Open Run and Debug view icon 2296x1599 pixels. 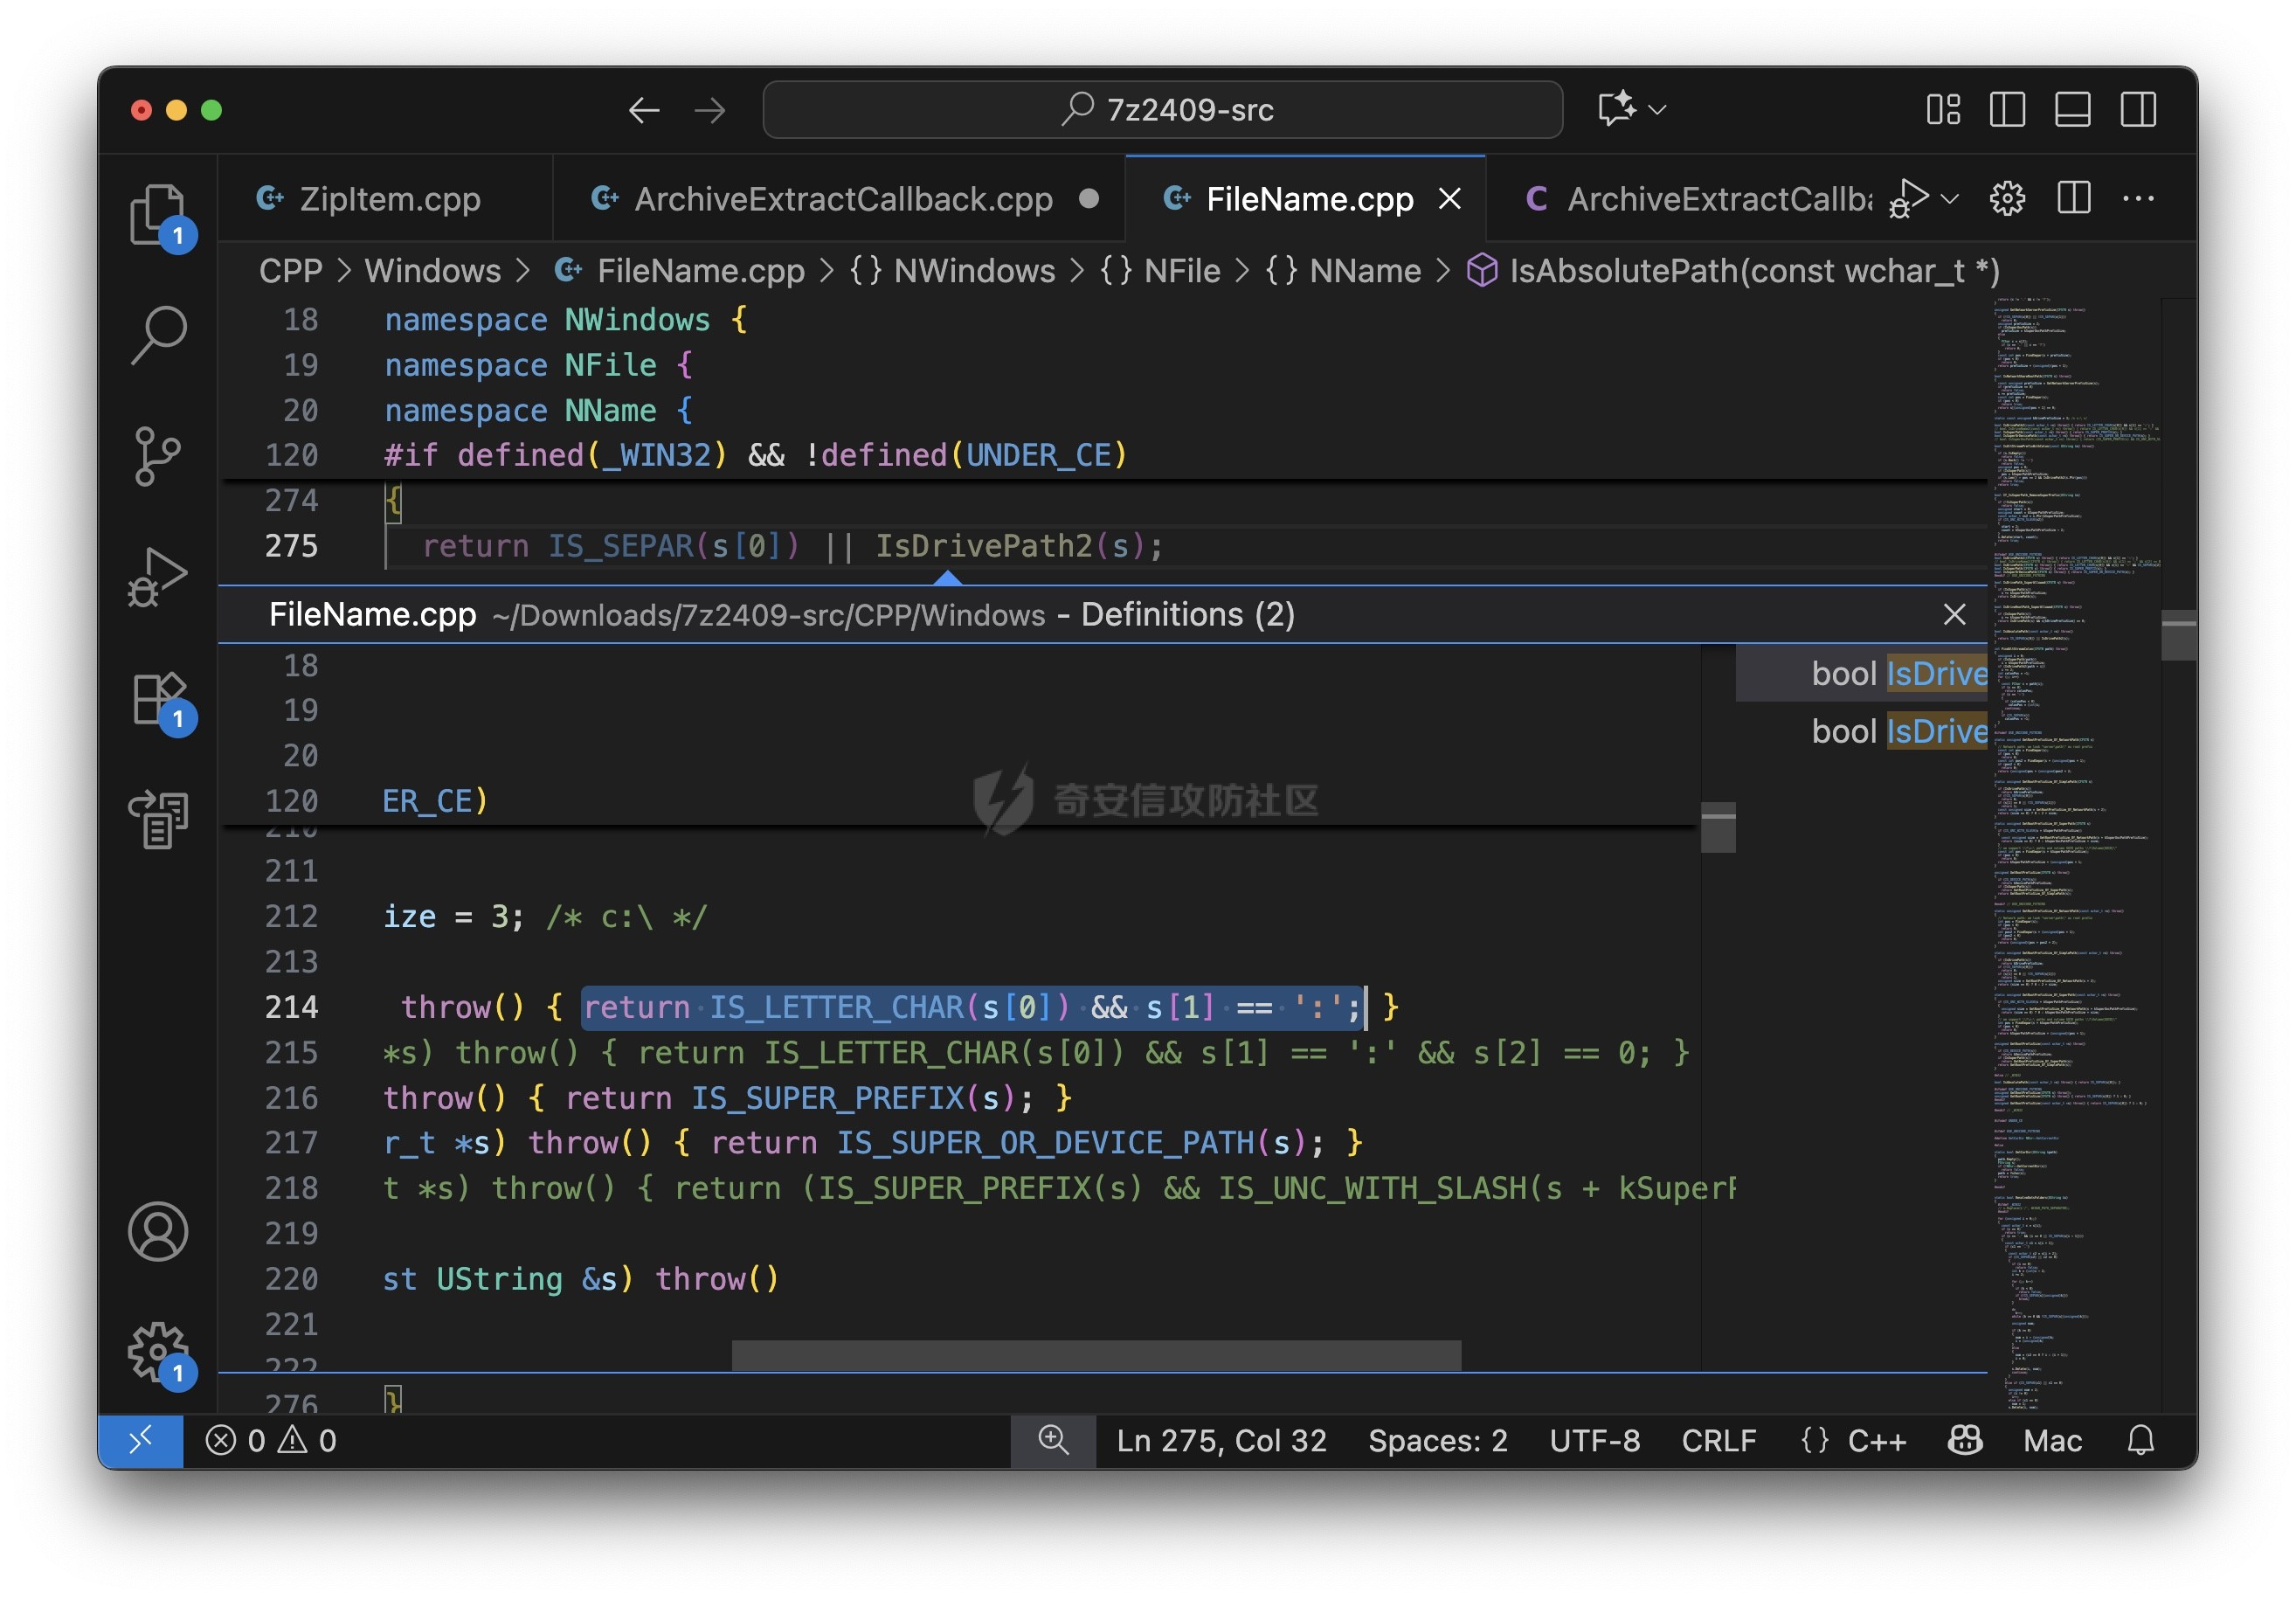[x=158, y=577]
